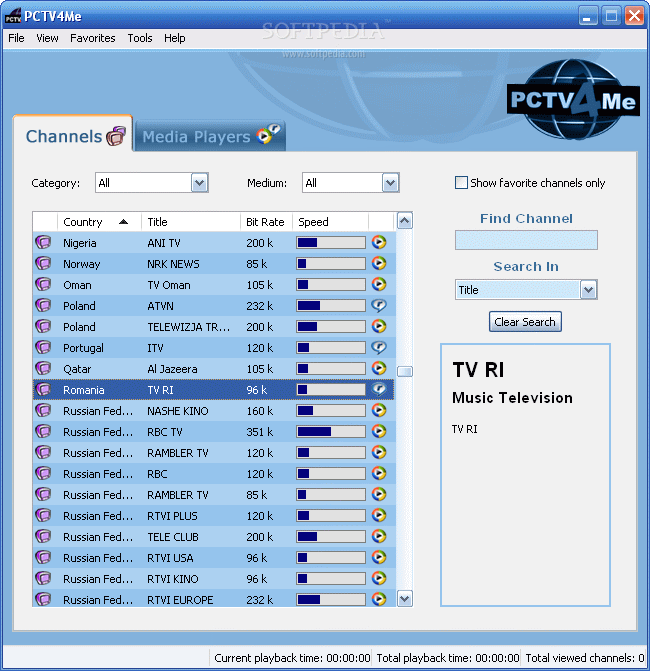The image size is (650, 671).
Task: Select the RTVI USA channel title
Action: coord(170,558)
